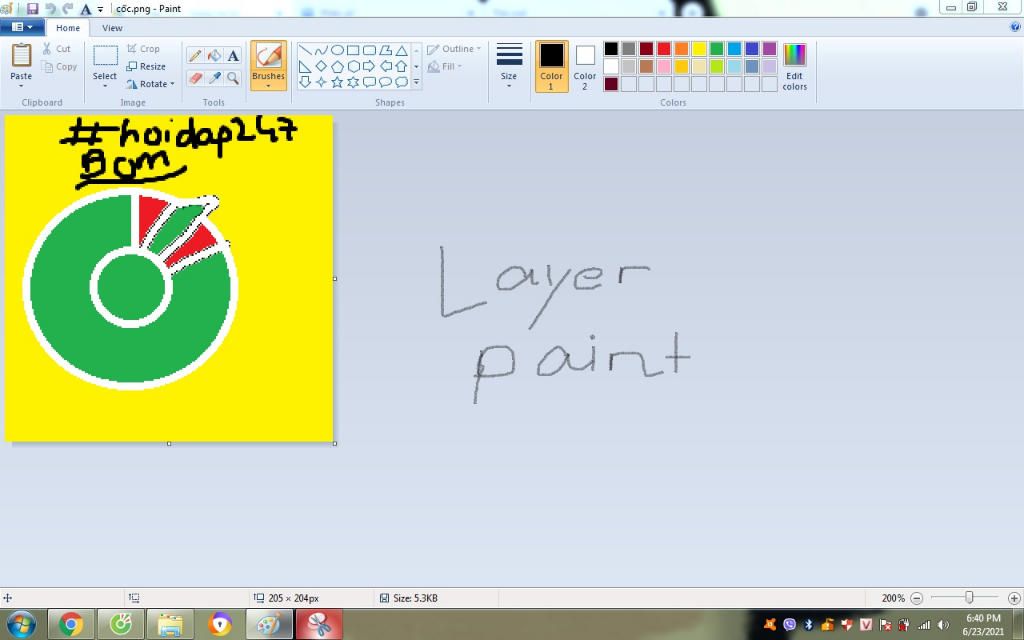Choose the Oval shape
This screenshot has height=640, width=1024.
[337, 50]
